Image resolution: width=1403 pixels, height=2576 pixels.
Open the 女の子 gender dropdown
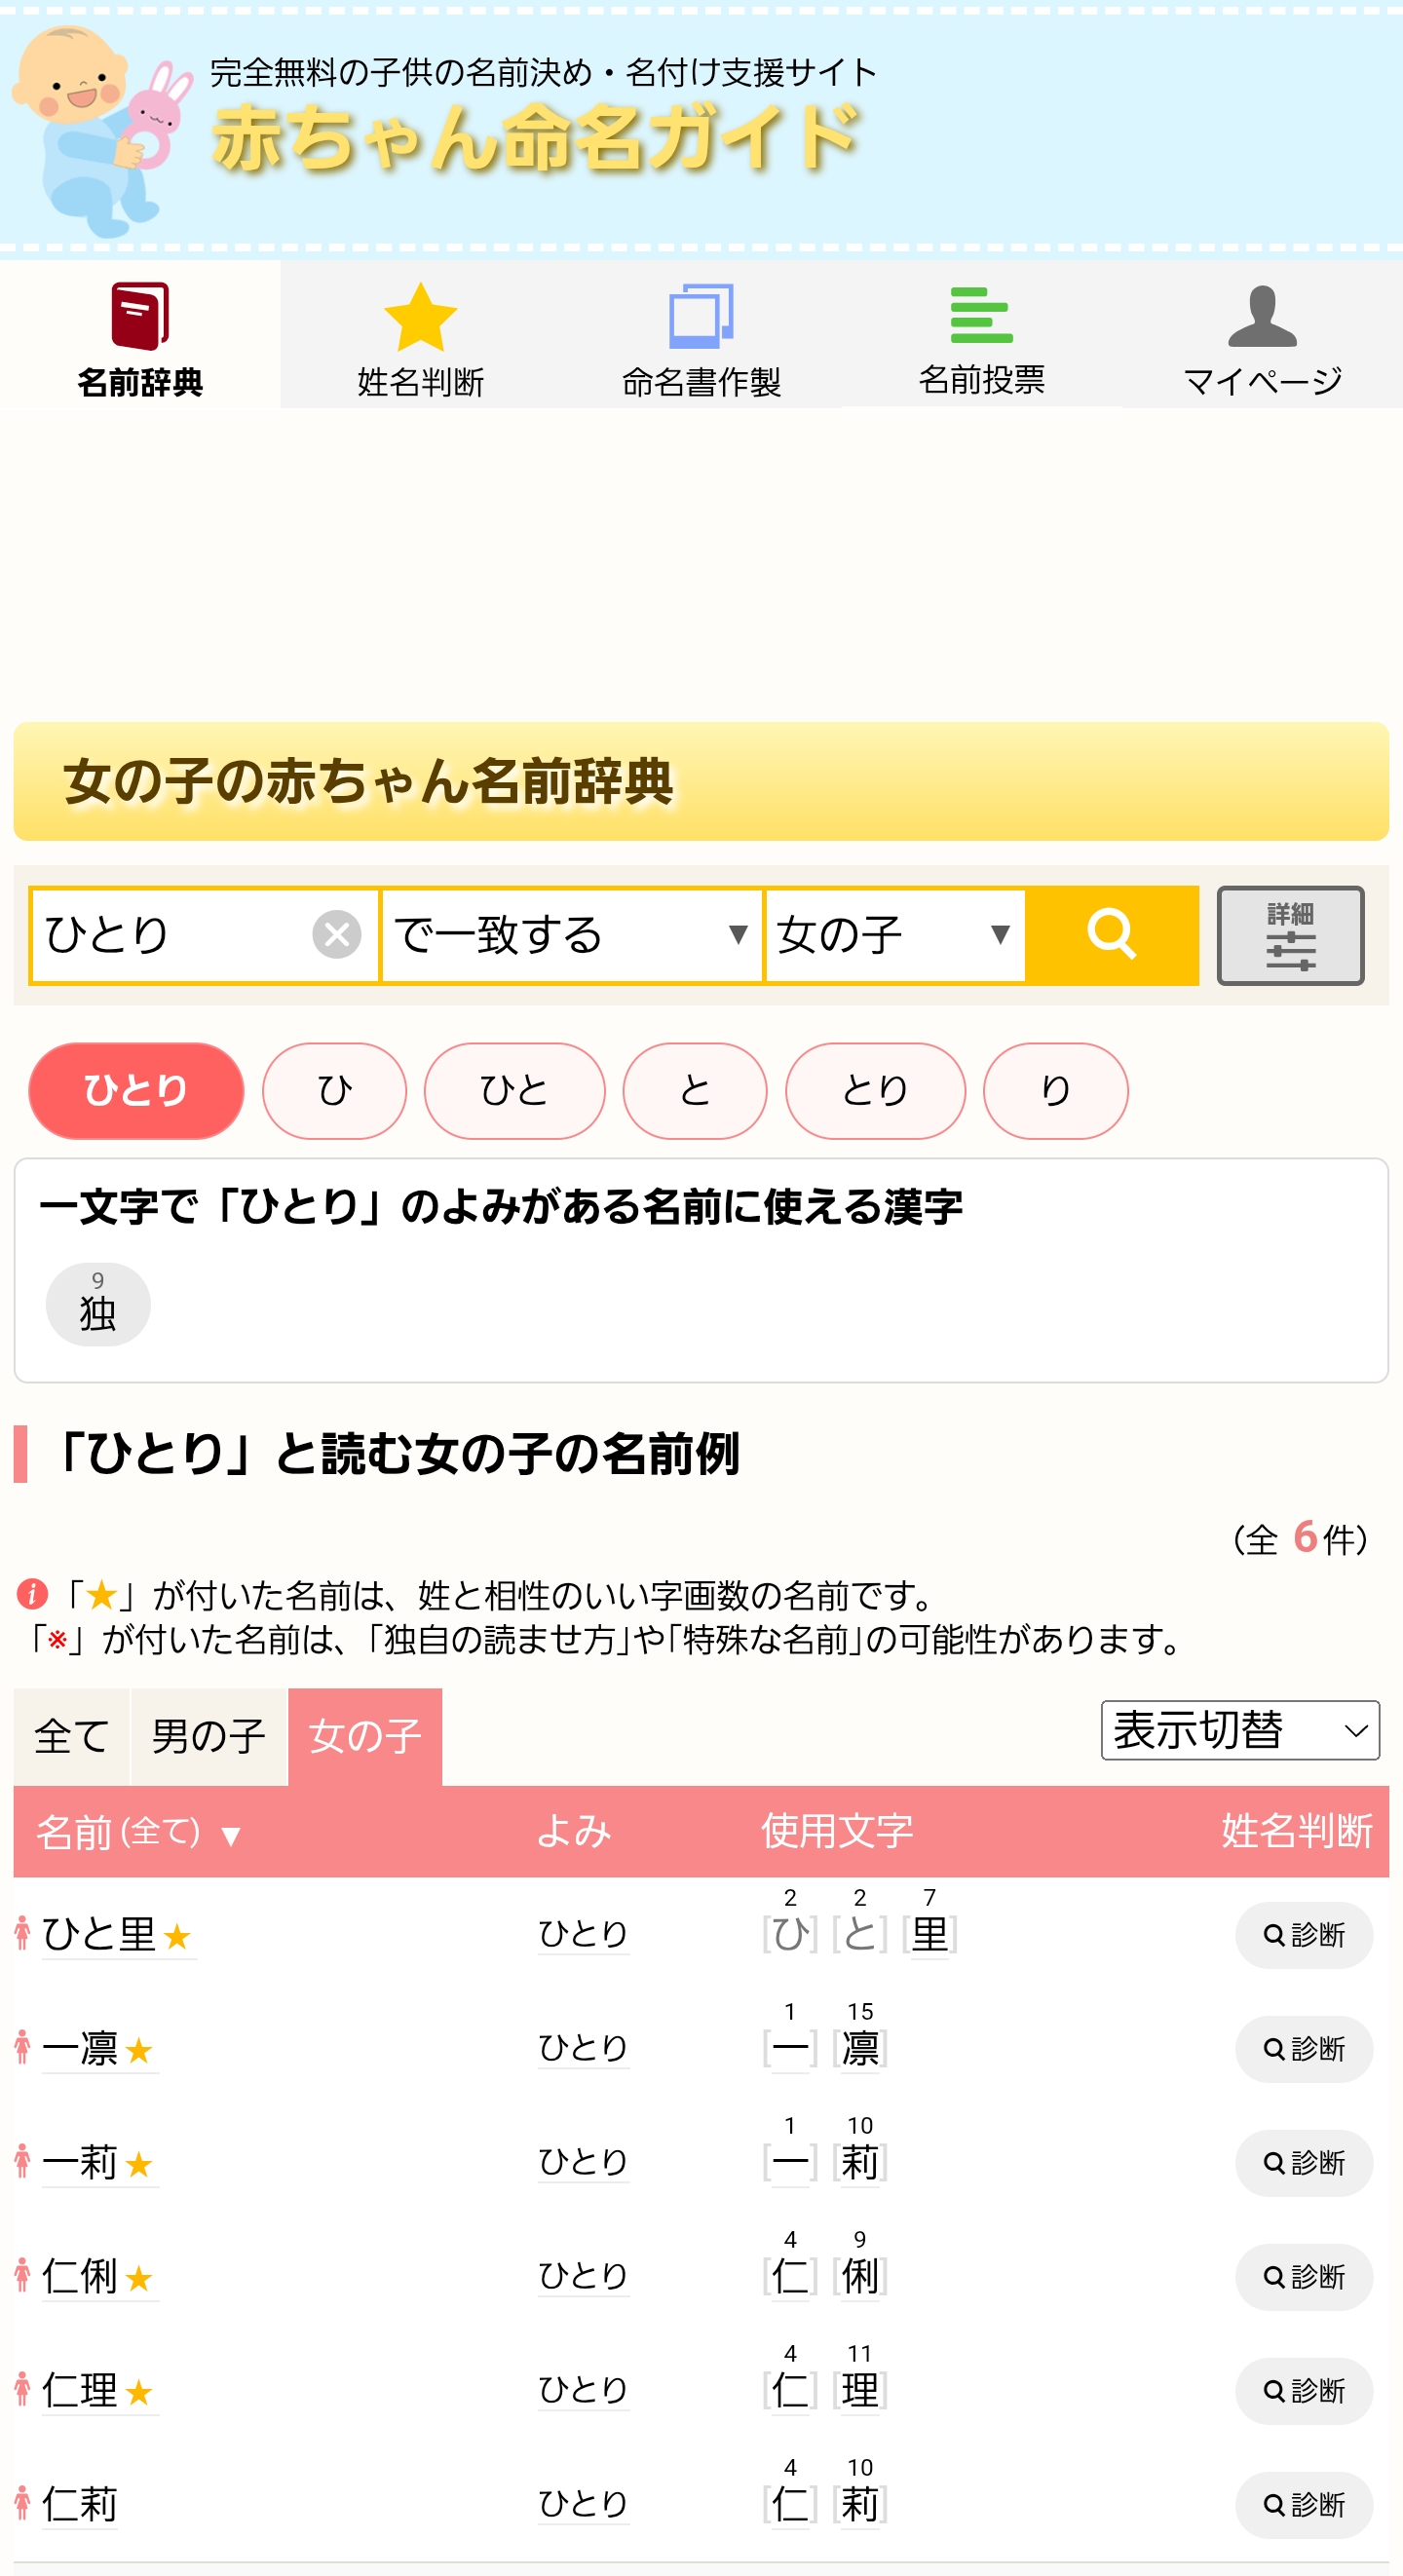coord(895,935)
